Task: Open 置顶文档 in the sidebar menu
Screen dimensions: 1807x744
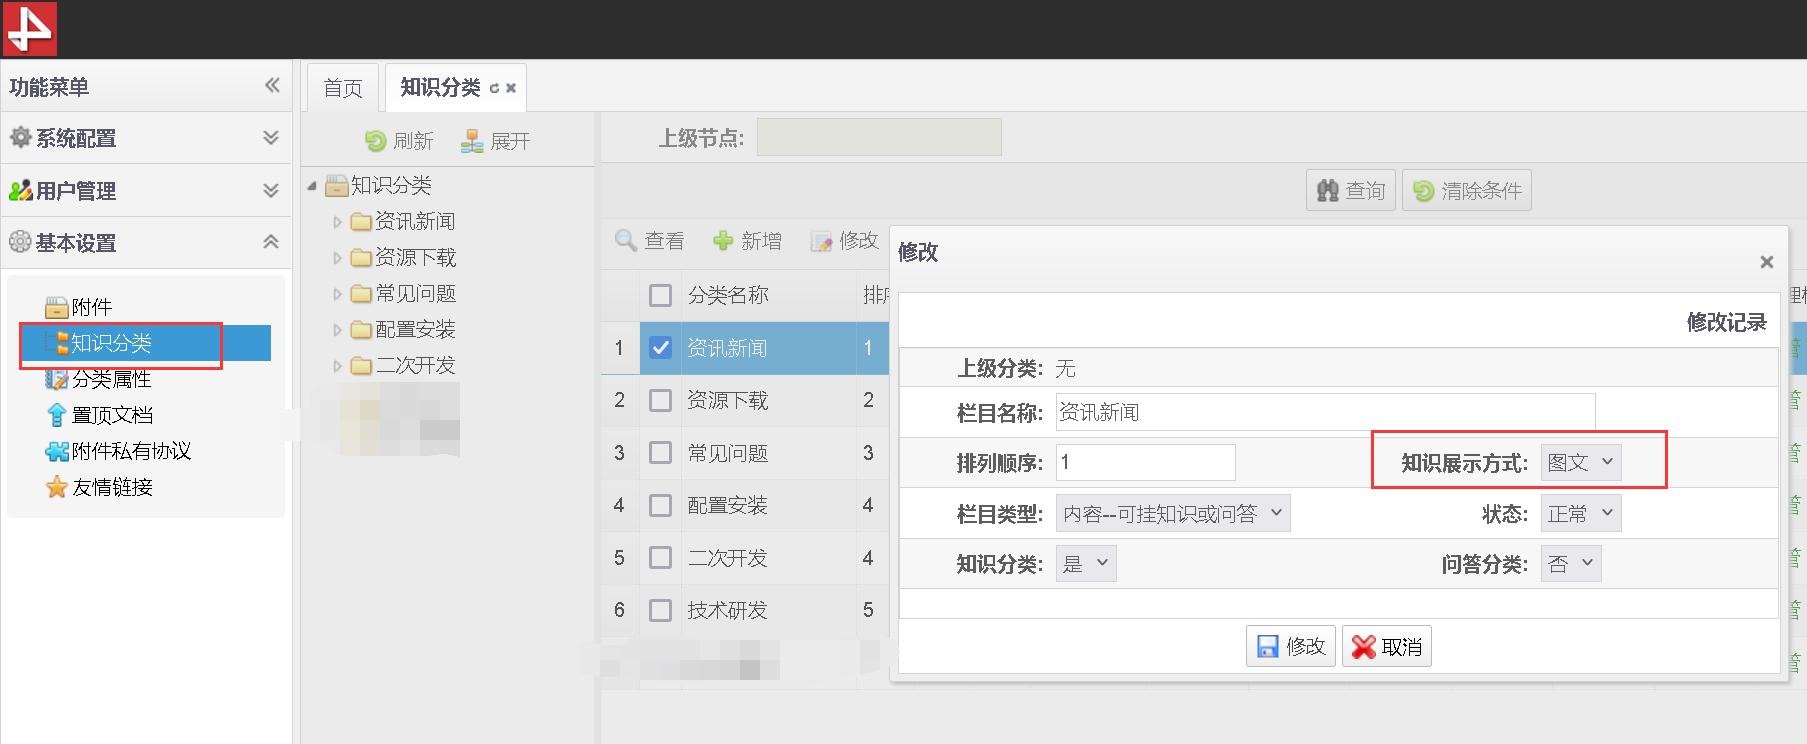Action: 112,415
